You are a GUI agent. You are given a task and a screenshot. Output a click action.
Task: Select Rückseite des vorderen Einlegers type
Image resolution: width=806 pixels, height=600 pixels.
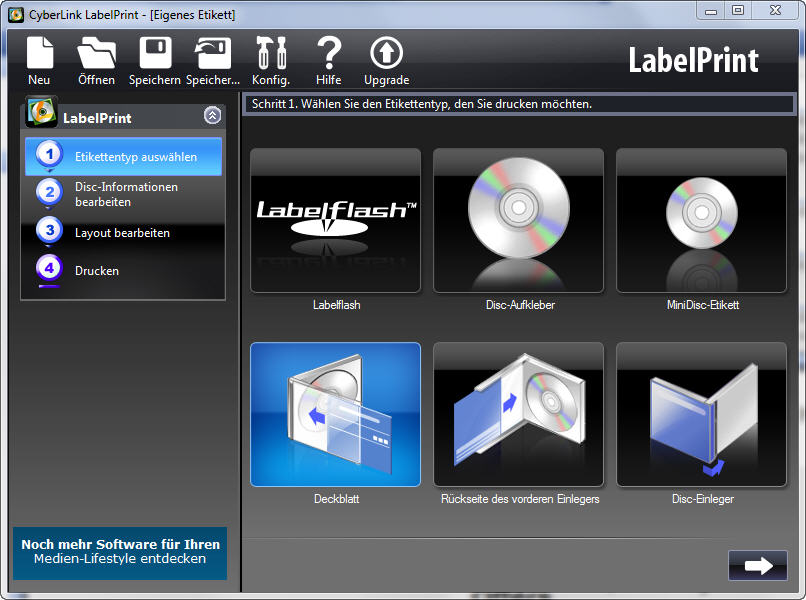click(519, 414)
